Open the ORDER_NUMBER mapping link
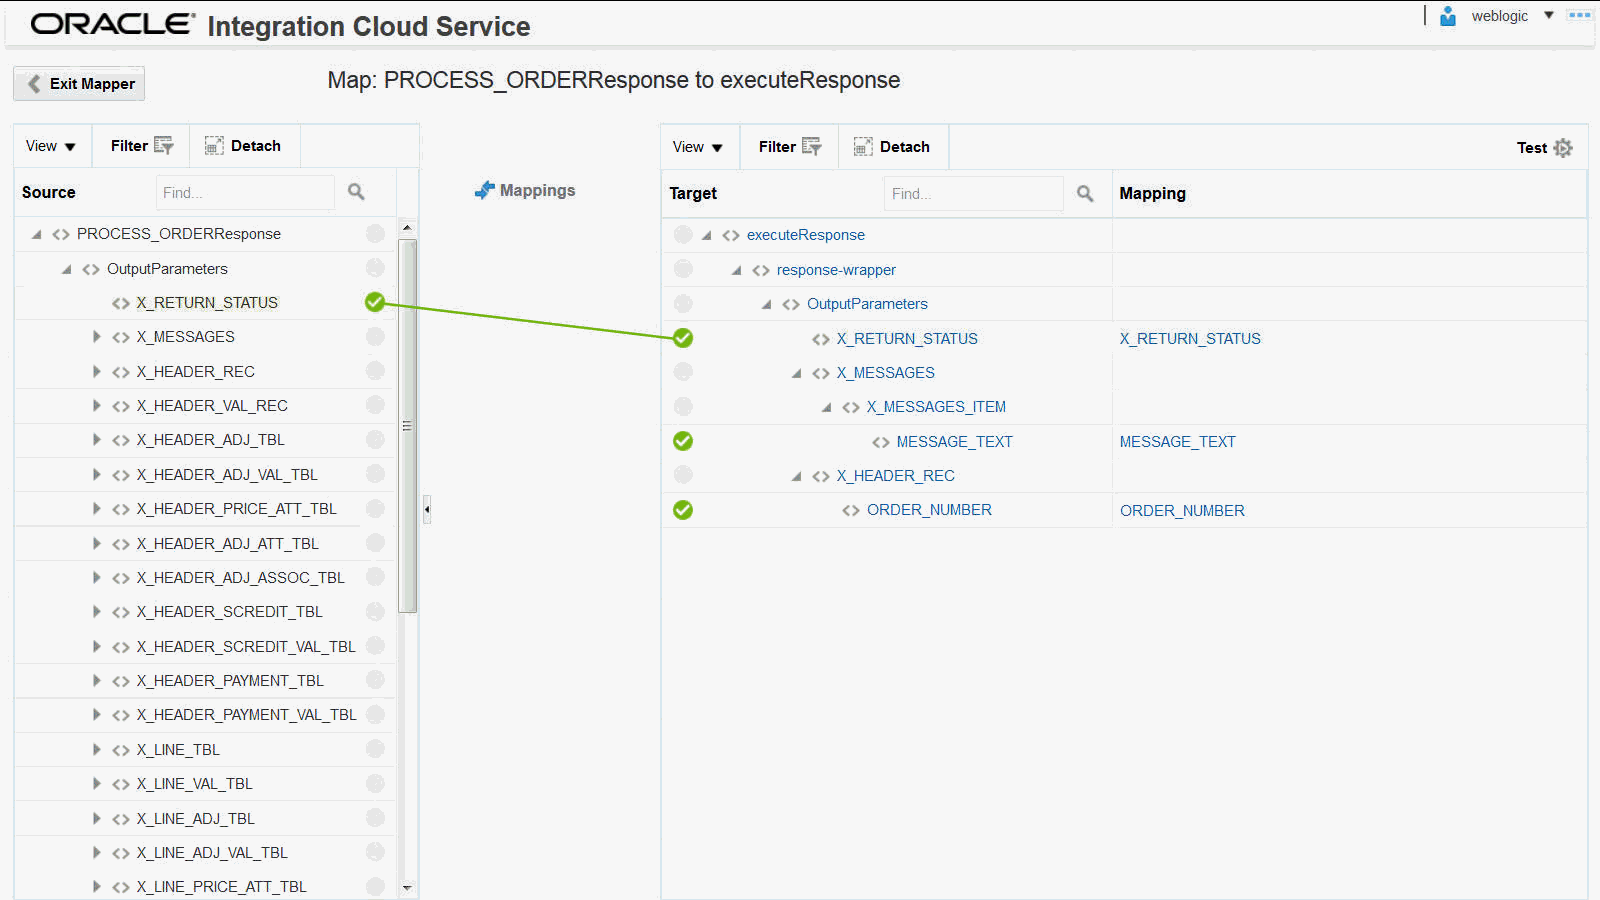 click(x=1182, y=511)
